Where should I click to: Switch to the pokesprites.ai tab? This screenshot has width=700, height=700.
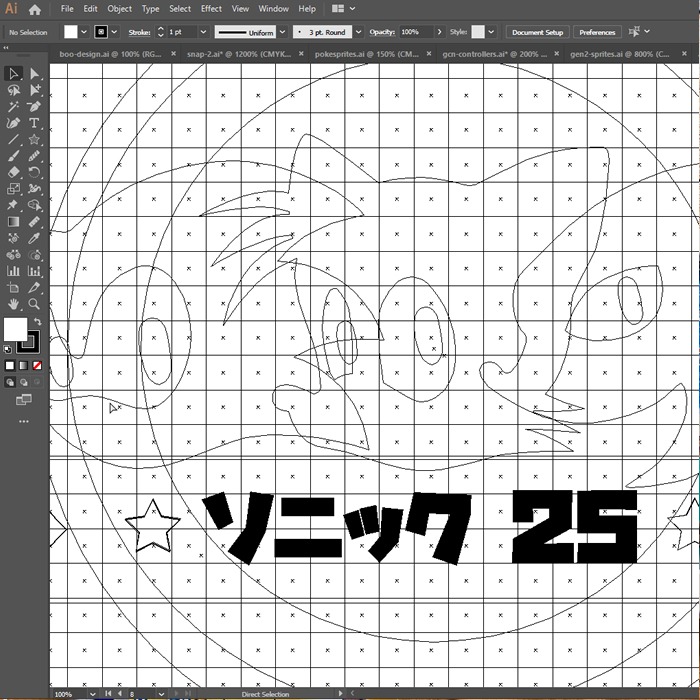tap(367, 54)
